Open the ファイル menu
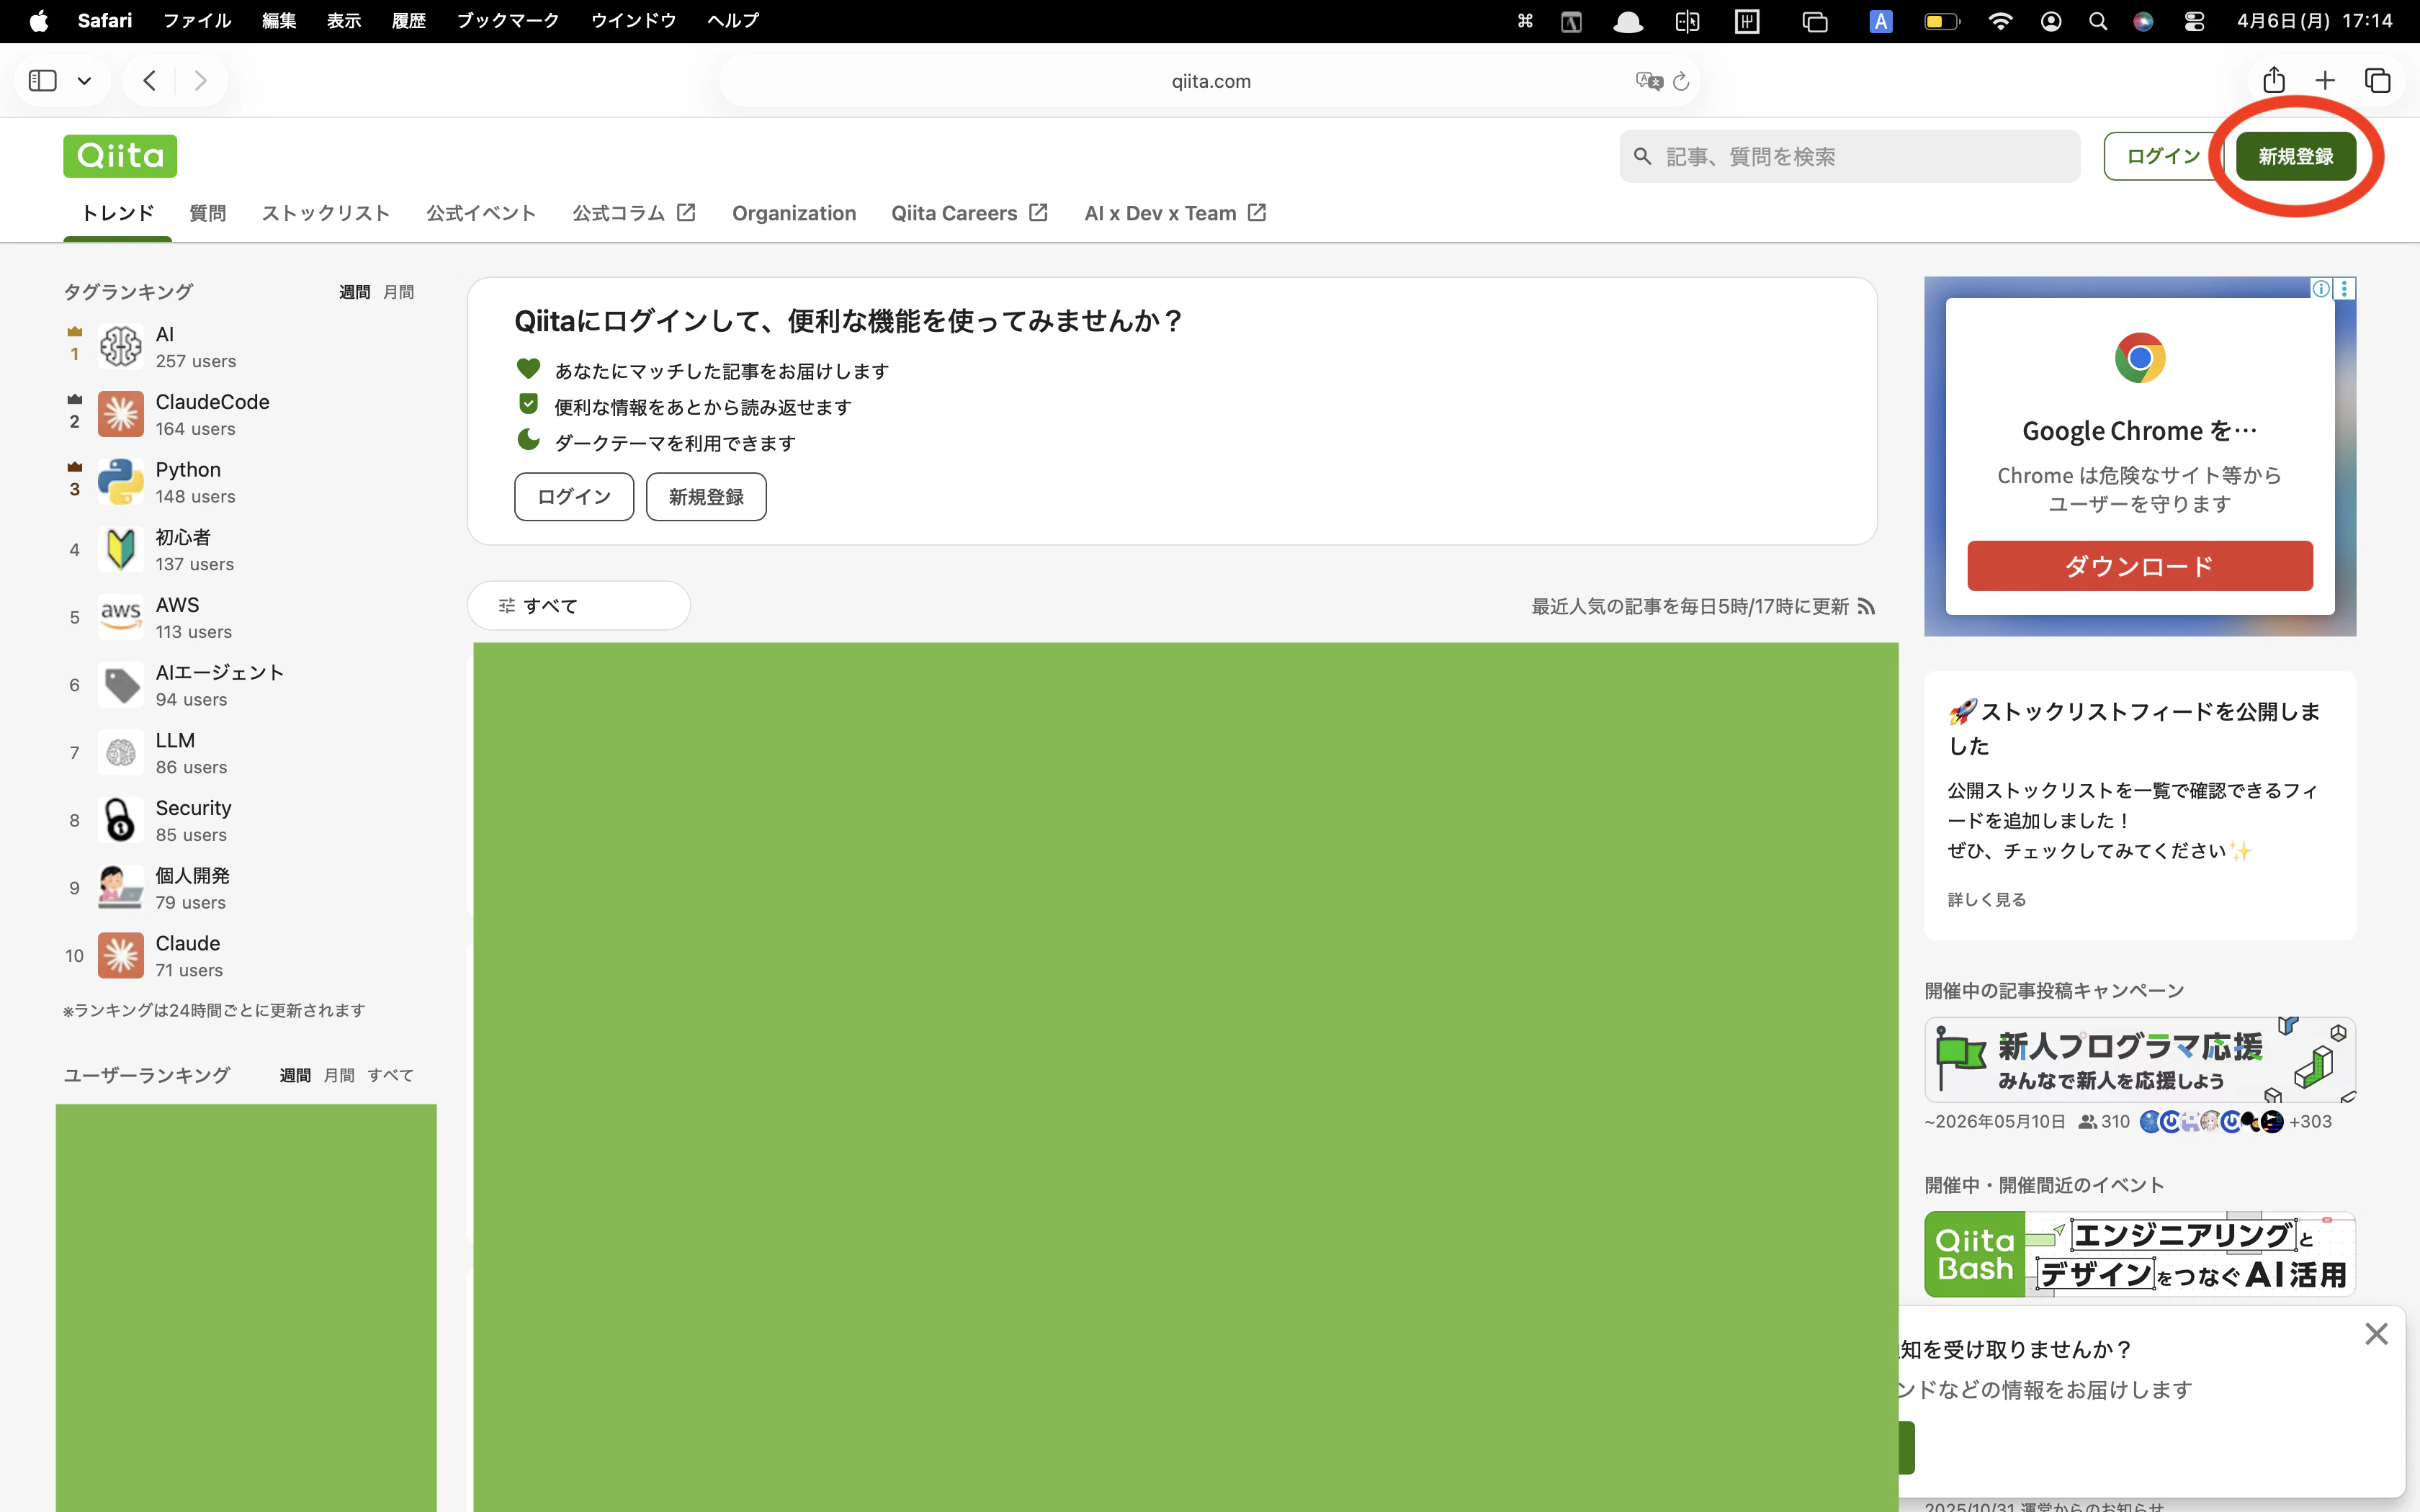The image size is (2420, 1512). pyautogui.click(x=197, y=21)
